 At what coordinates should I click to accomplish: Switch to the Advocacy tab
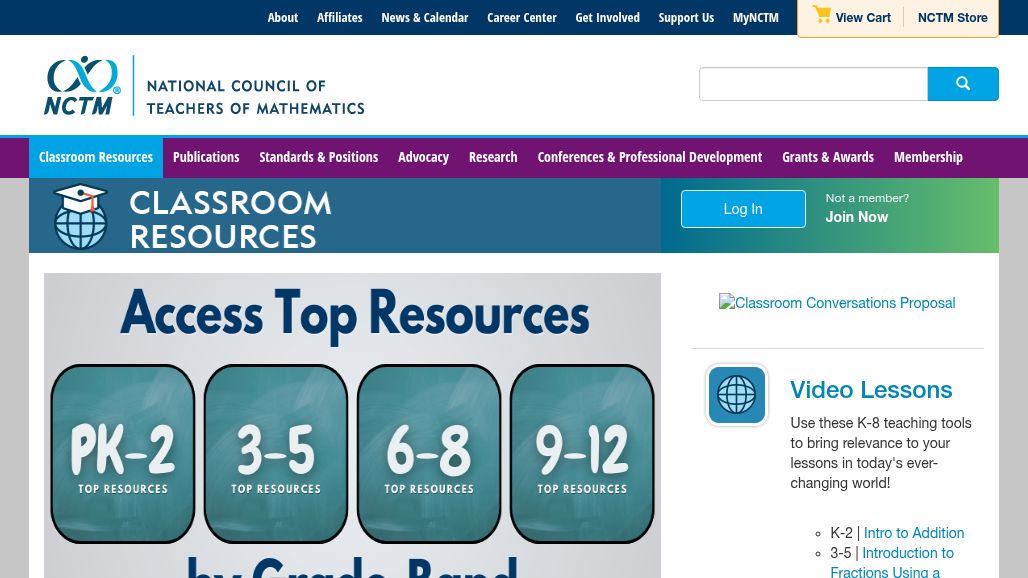tap(424, 157)
